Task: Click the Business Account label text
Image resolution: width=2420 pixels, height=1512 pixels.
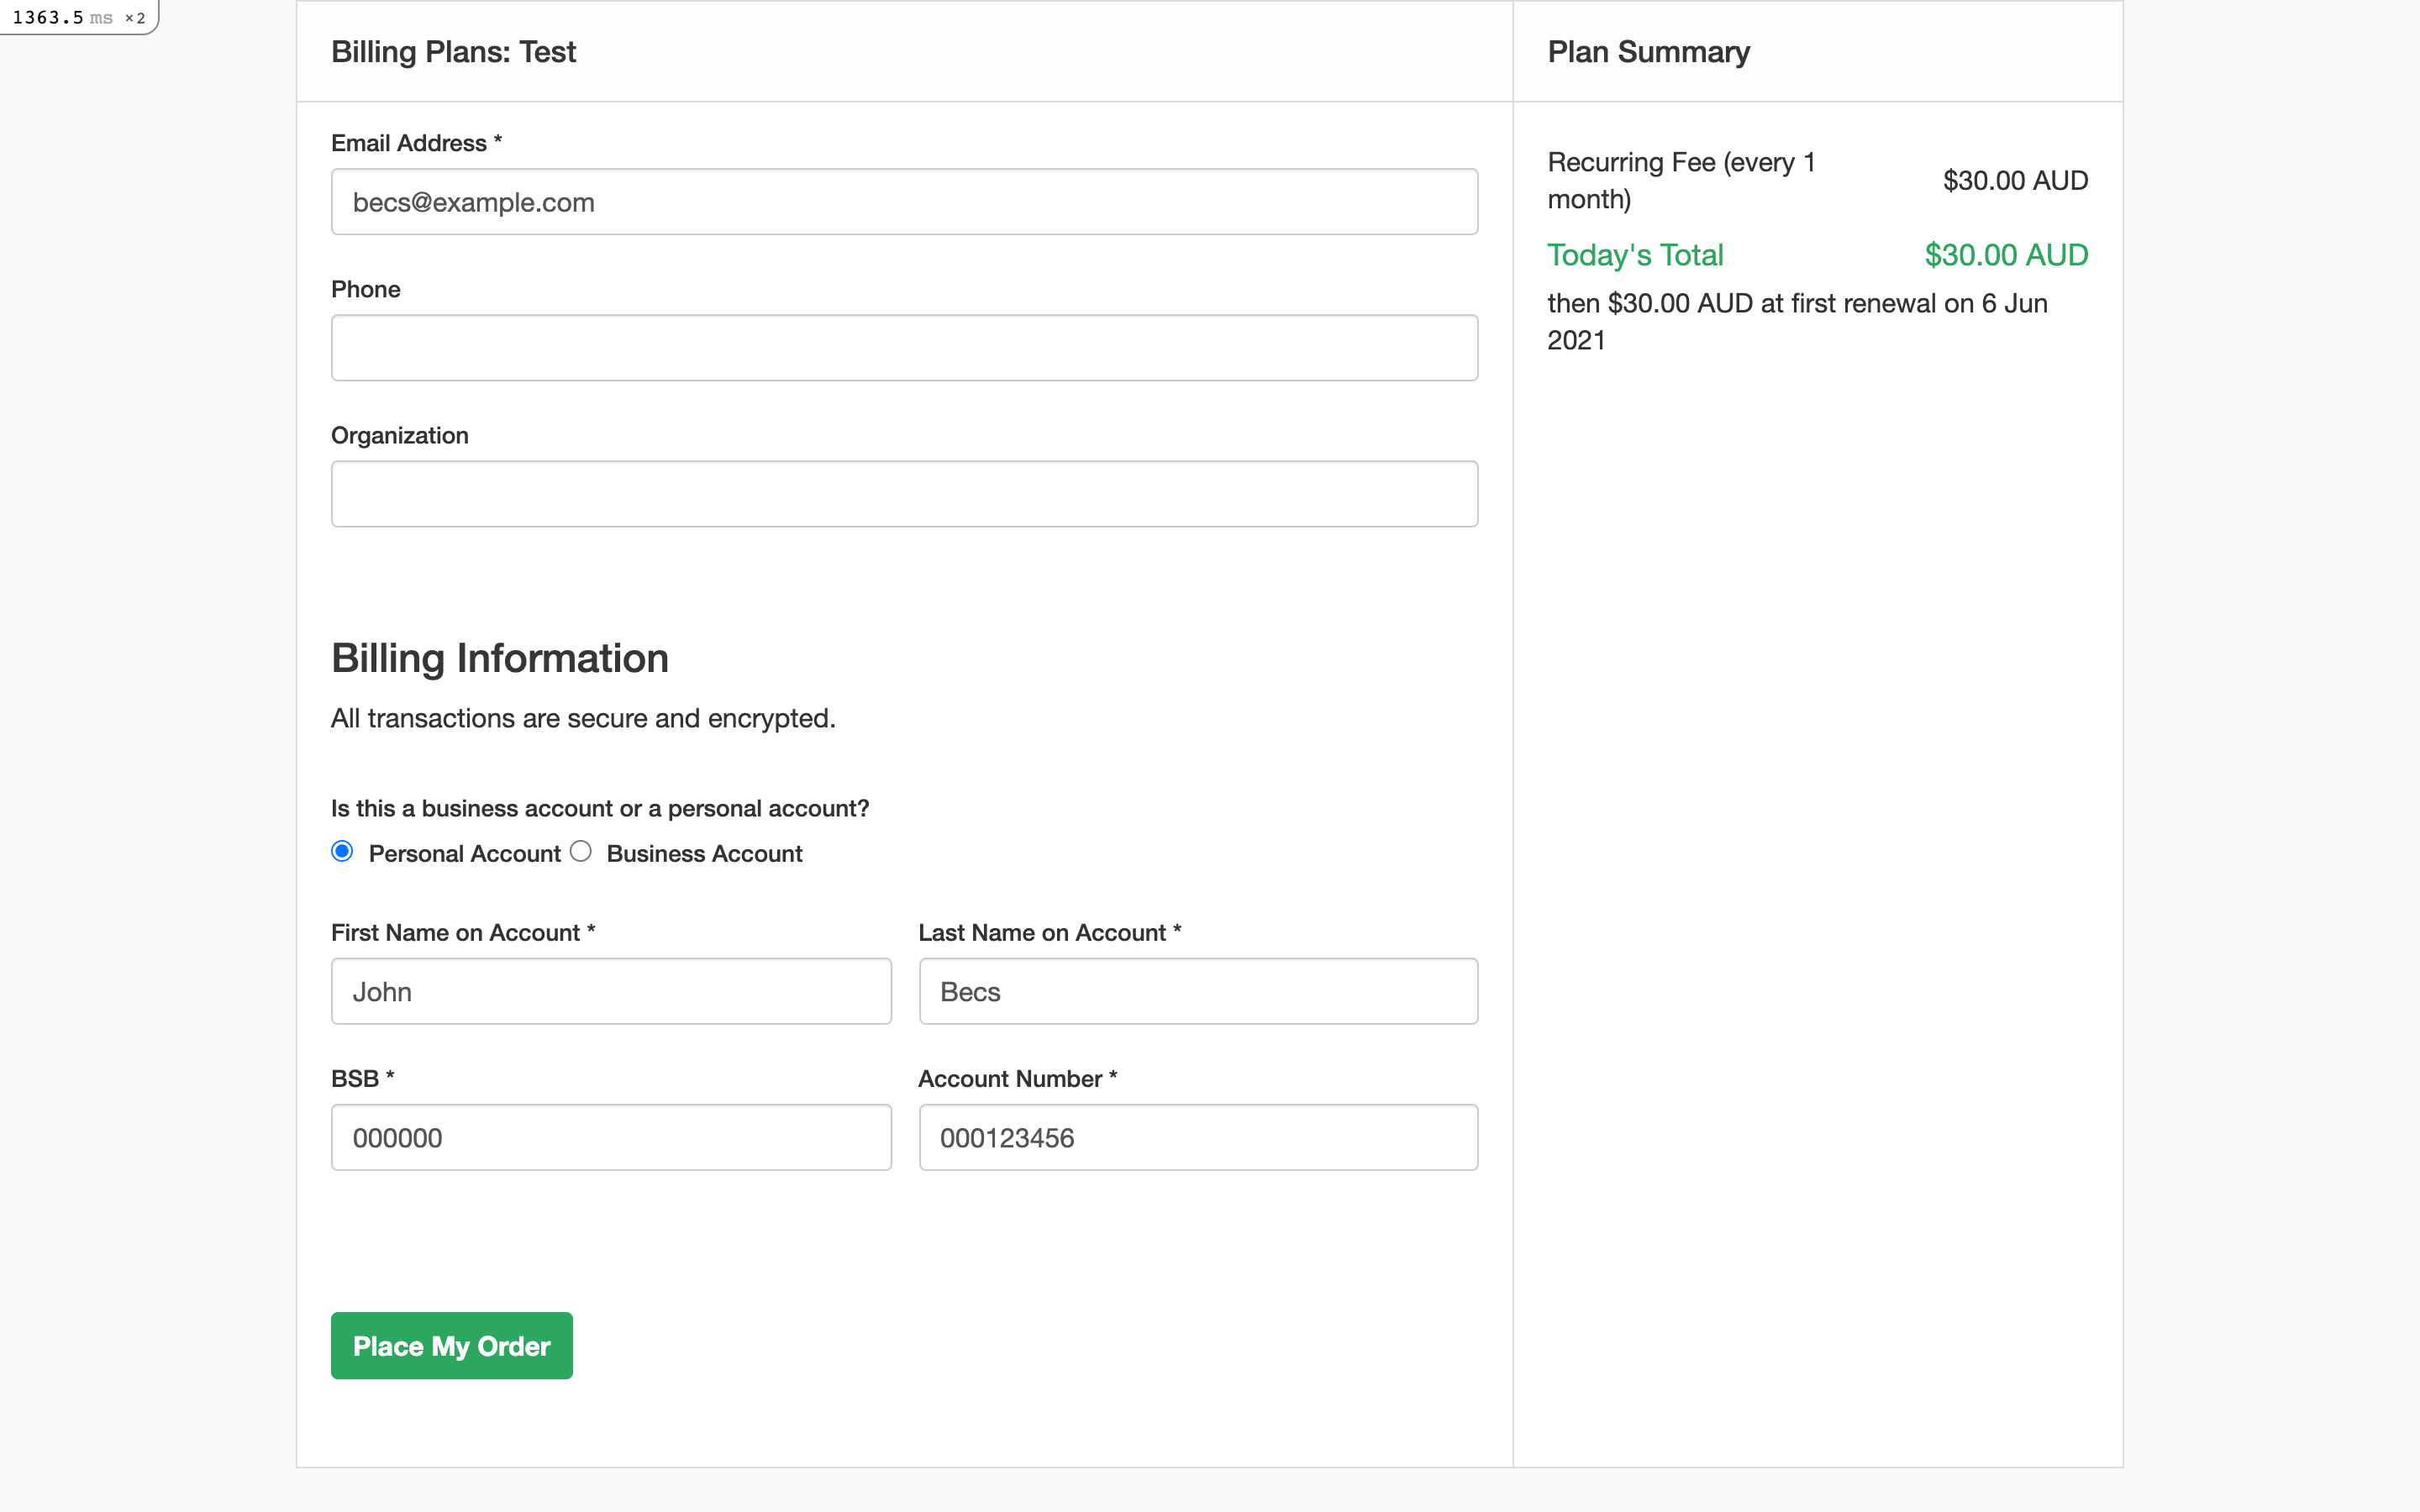Action: coord(704,854)
